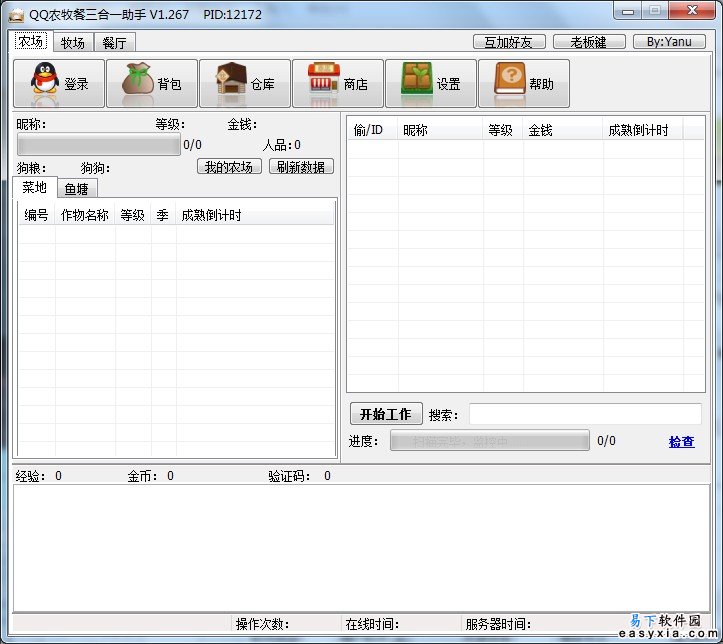Click the crop list 等级 column header
The image size is (723, 644).
pyautogui.click(x=133, y=215)
